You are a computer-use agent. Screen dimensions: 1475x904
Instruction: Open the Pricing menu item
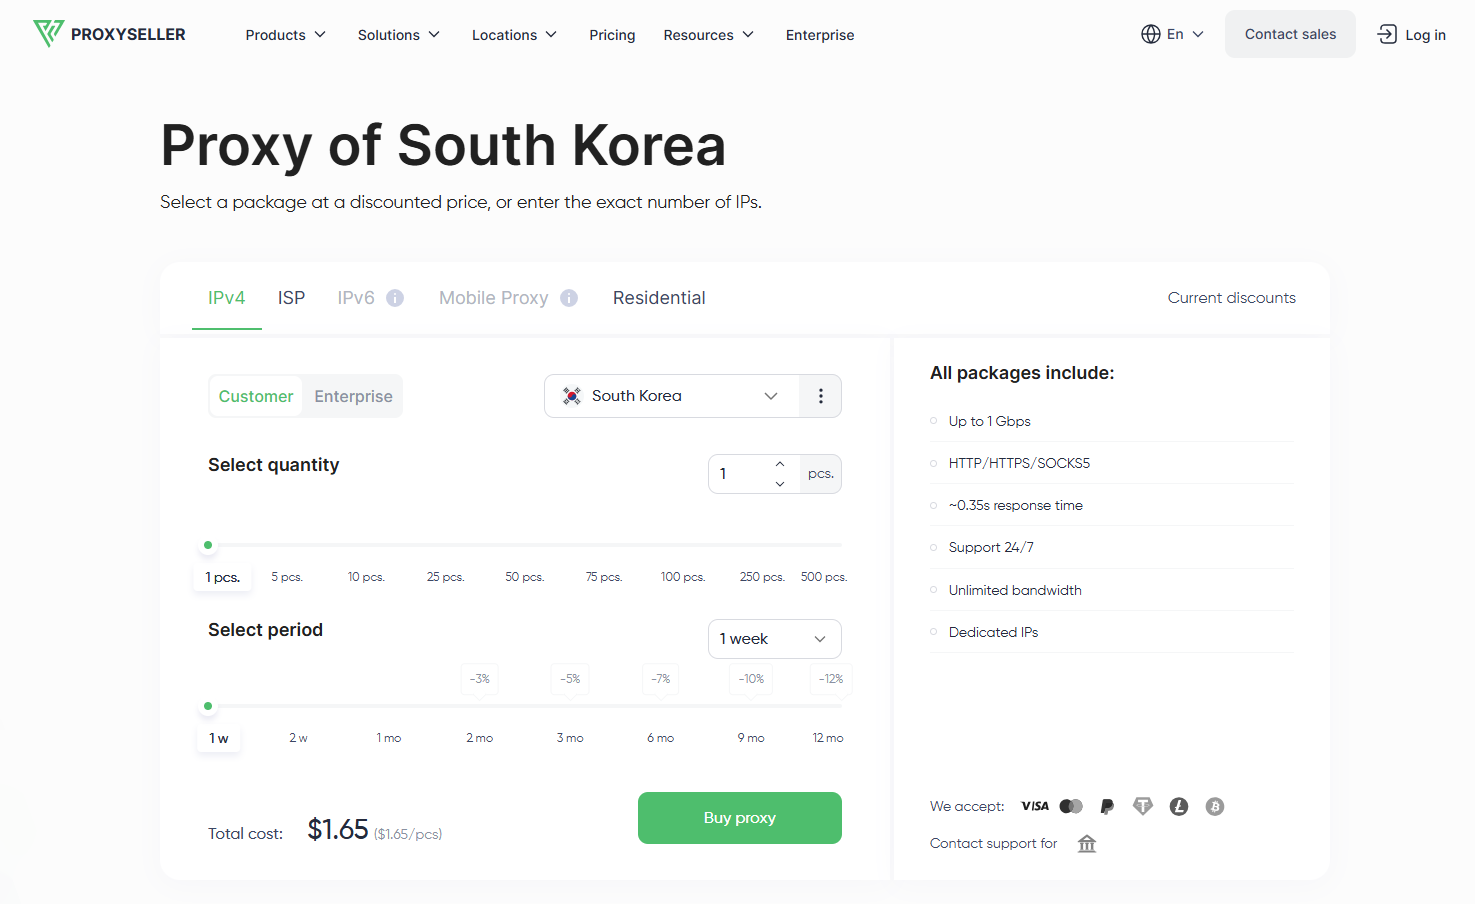[x=612, y=35]
